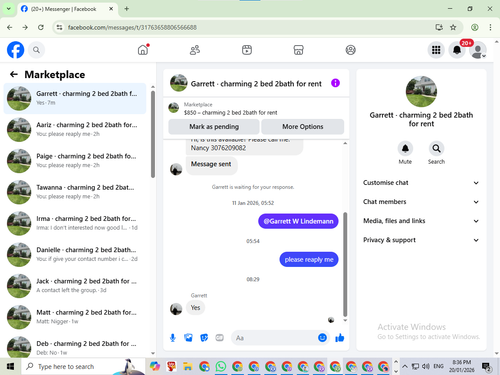
Task: Open the tab search dropdown arrow
Action: click(8, 9)
